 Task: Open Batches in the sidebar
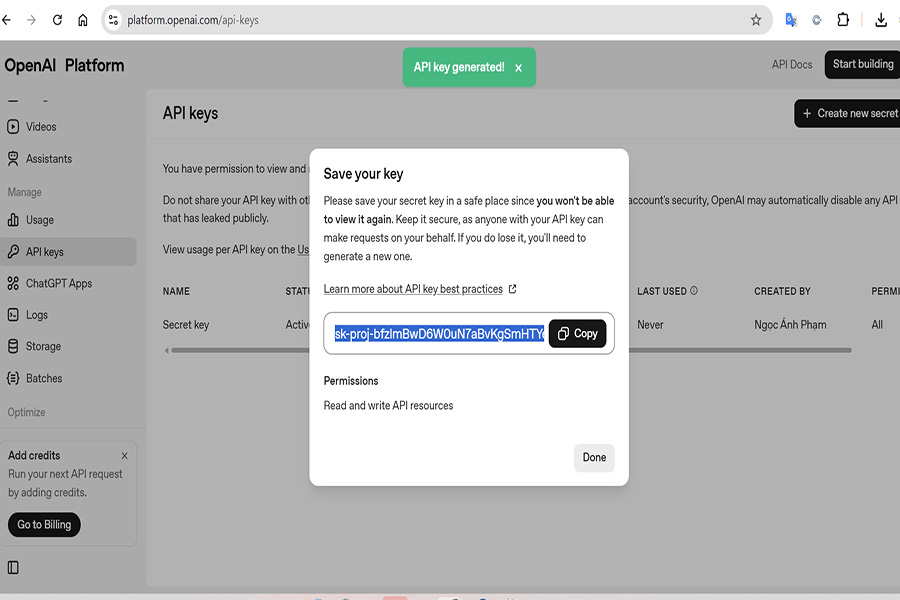[x=44, y=379]
